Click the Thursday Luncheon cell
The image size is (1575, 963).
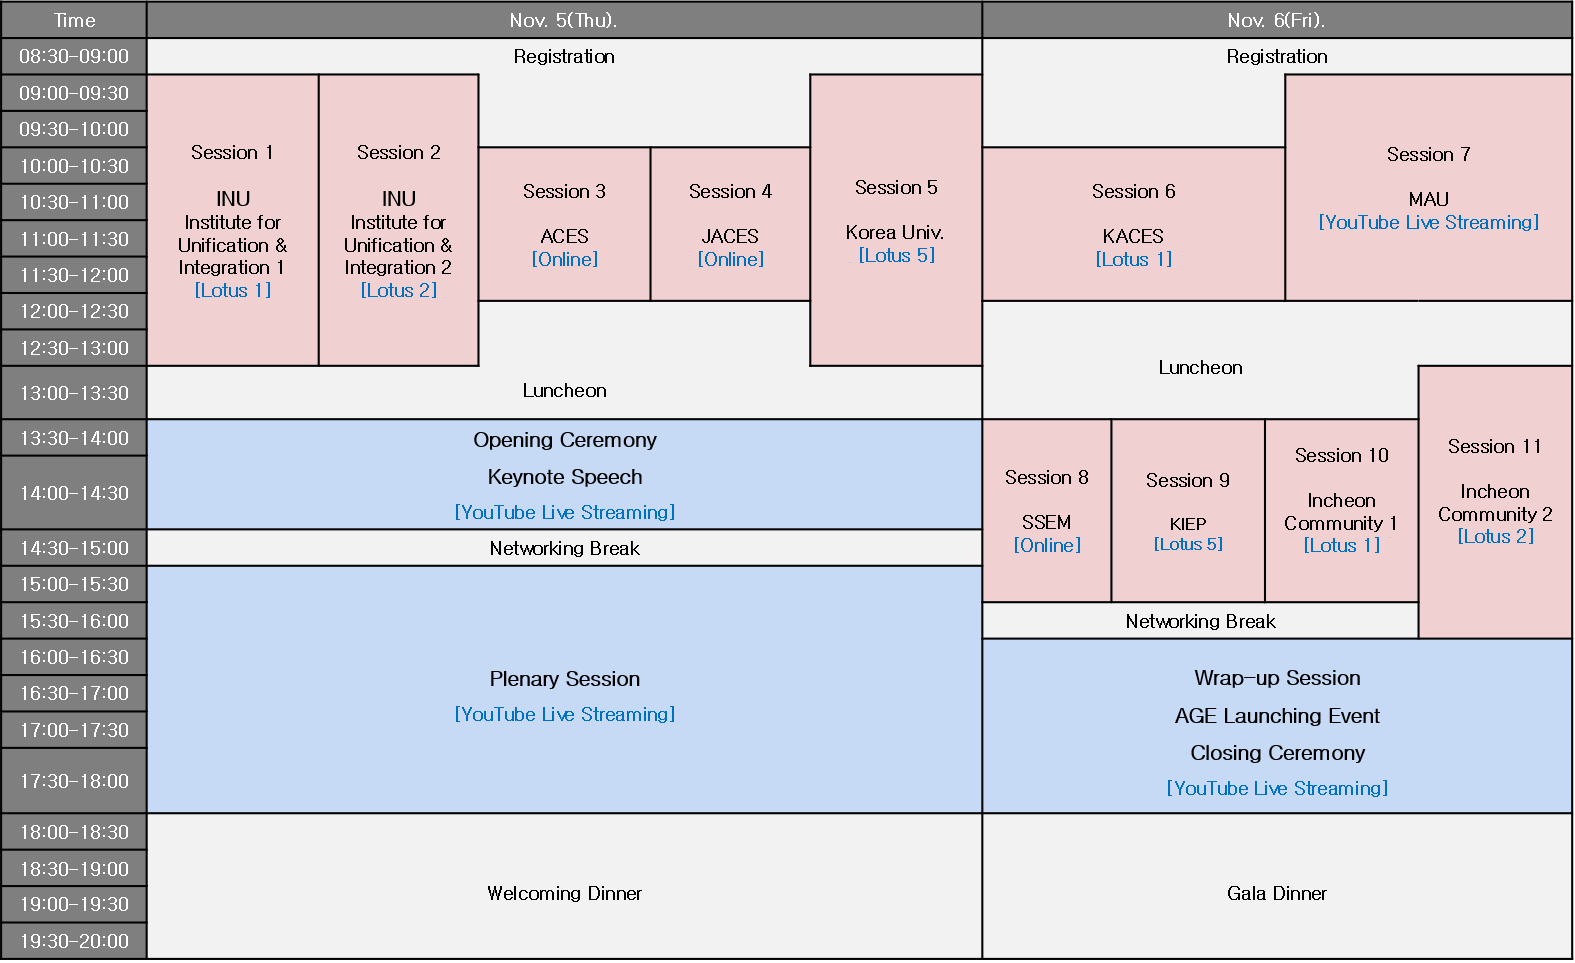click(564, 391)
